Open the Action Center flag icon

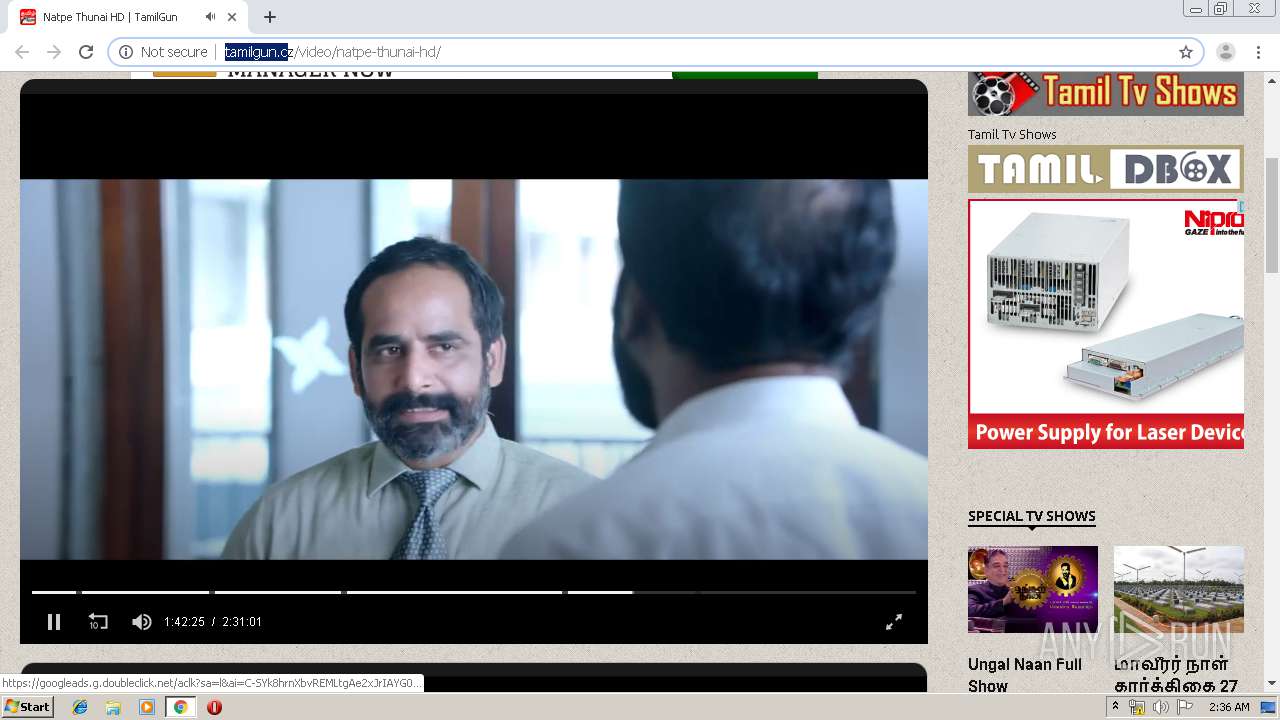(x=1185, y=707)
